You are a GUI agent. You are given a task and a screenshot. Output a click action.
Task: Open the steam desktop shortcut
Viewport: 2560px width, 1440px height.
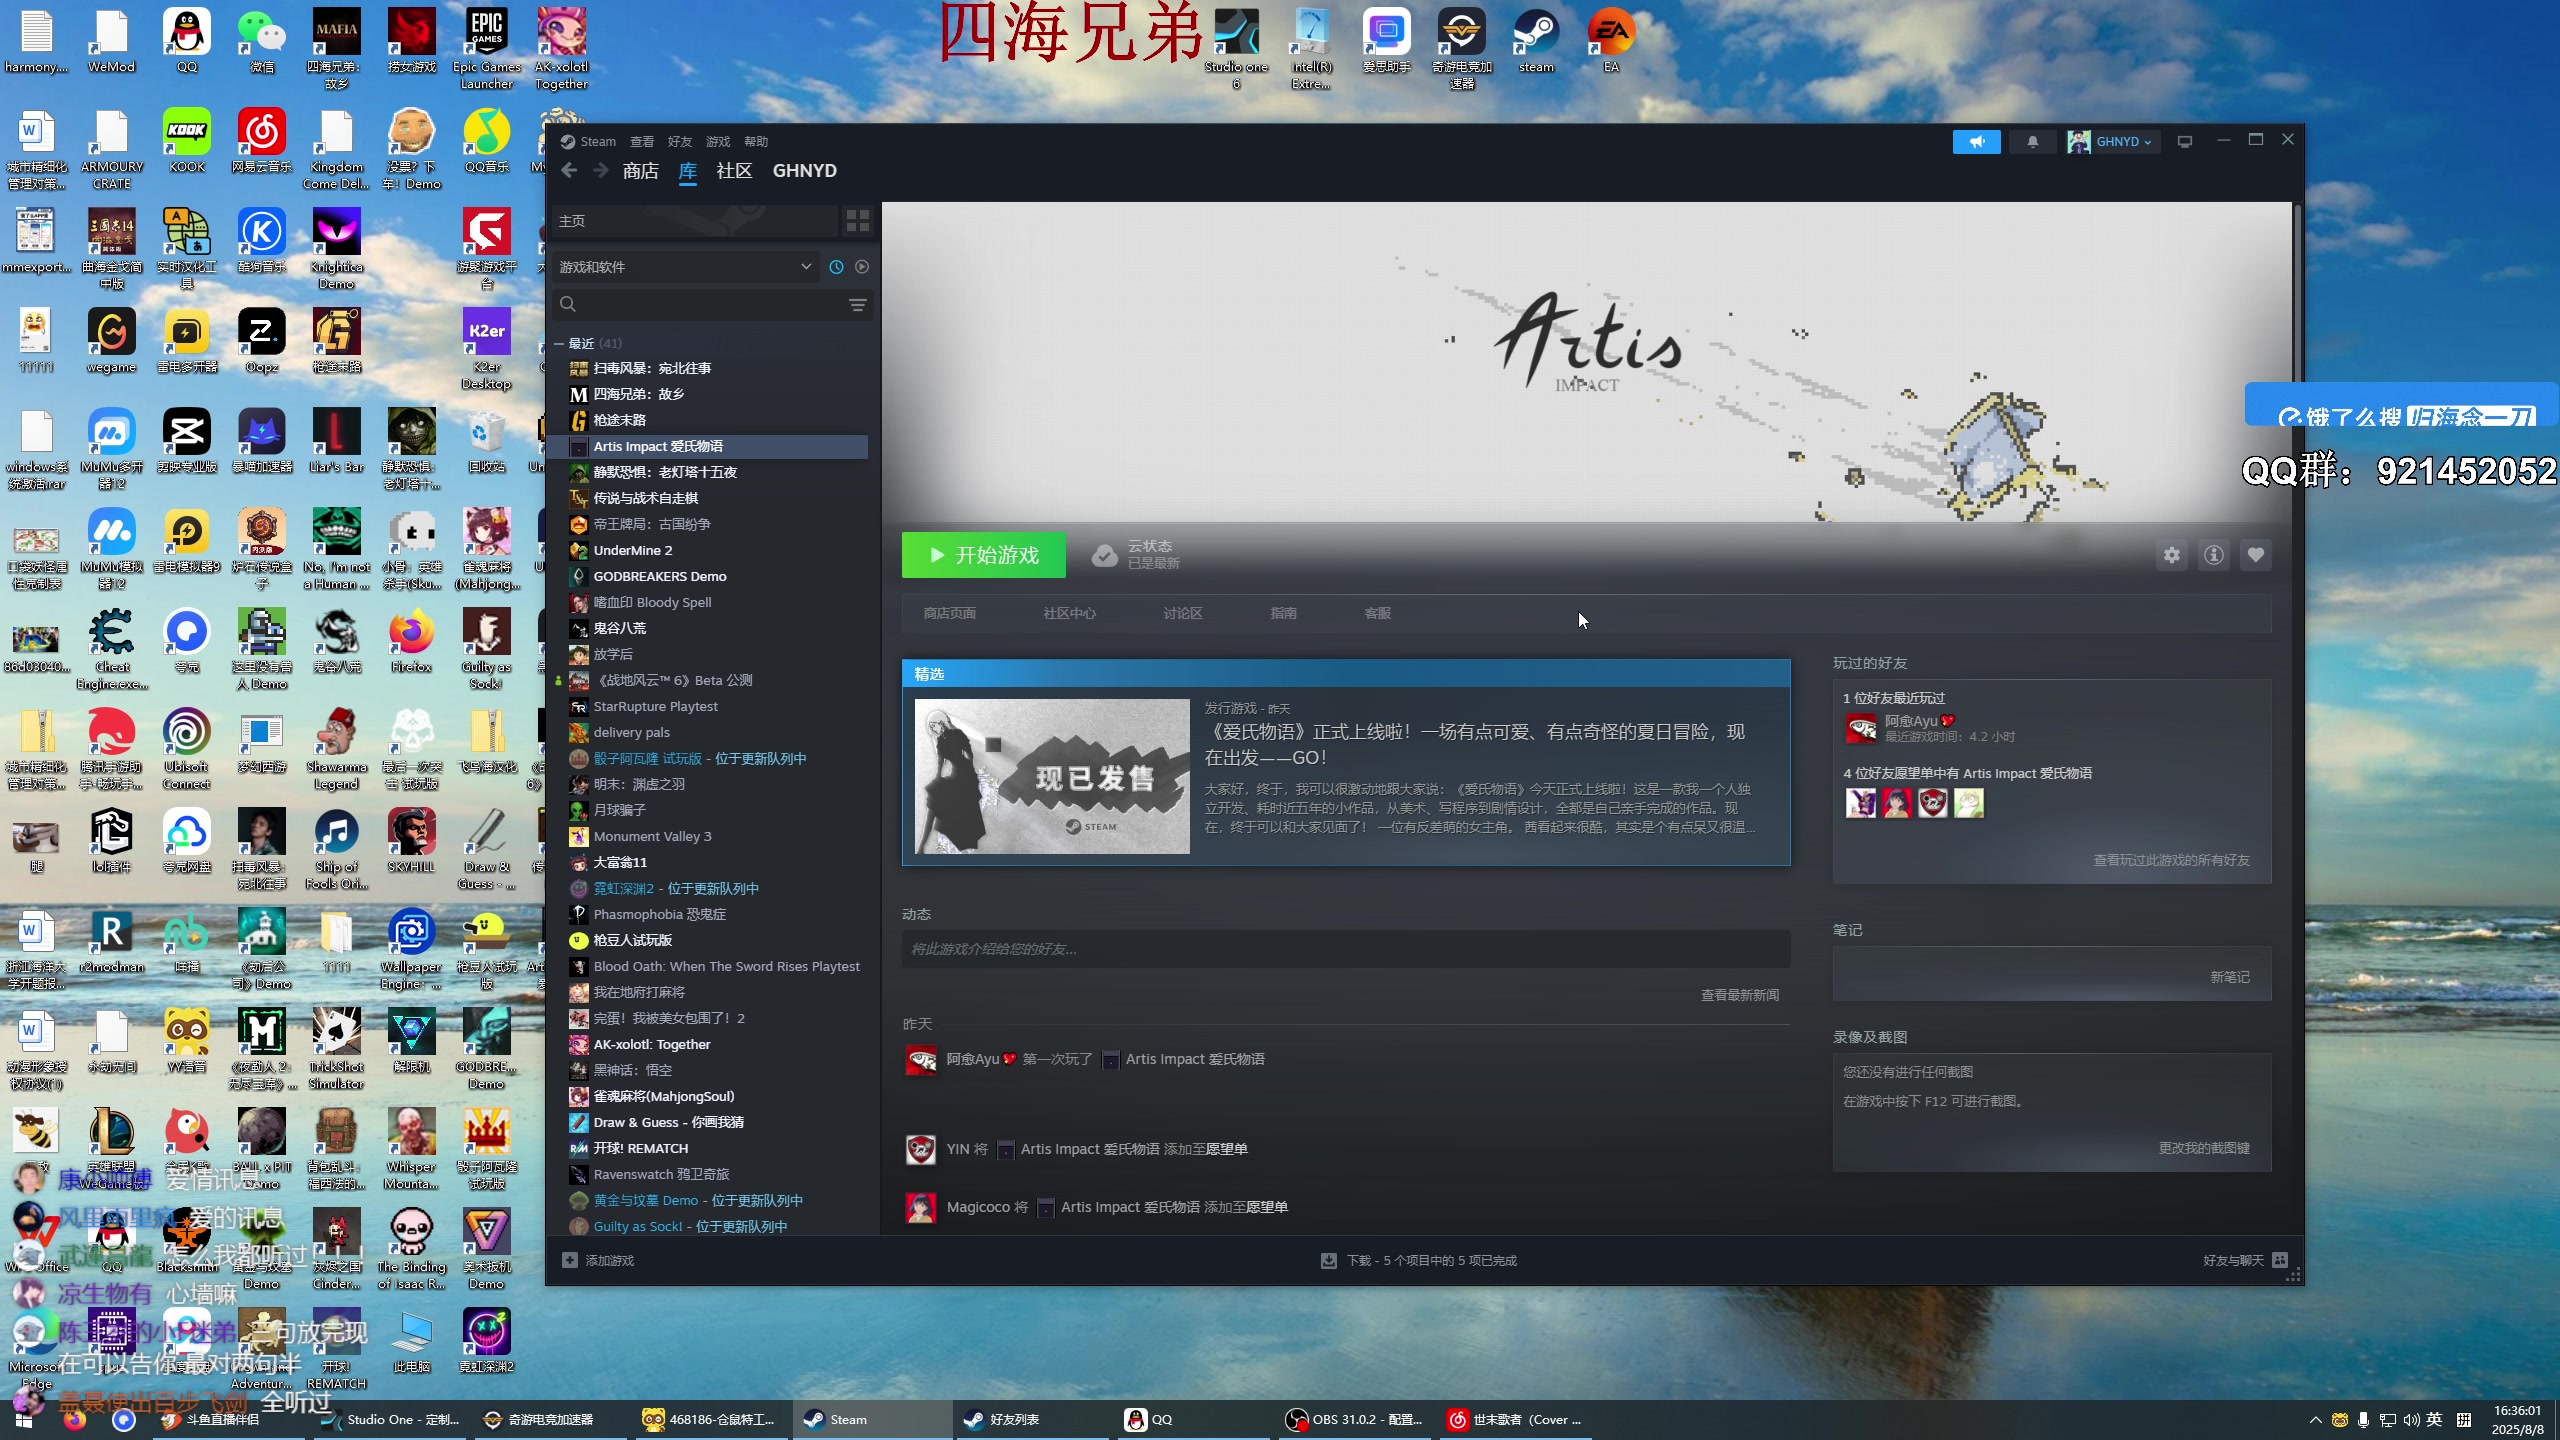click(1536, 40)
